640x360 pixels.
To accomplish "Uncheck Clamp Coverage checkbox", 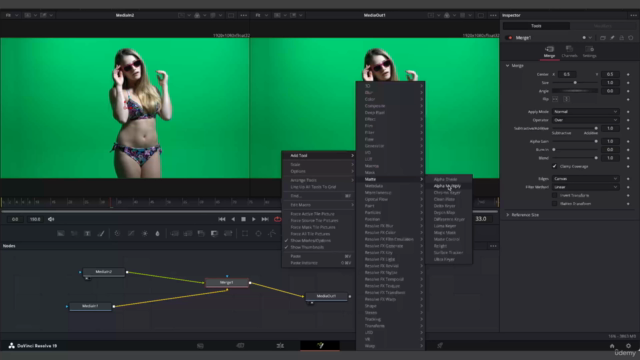I will pos(554,166).
